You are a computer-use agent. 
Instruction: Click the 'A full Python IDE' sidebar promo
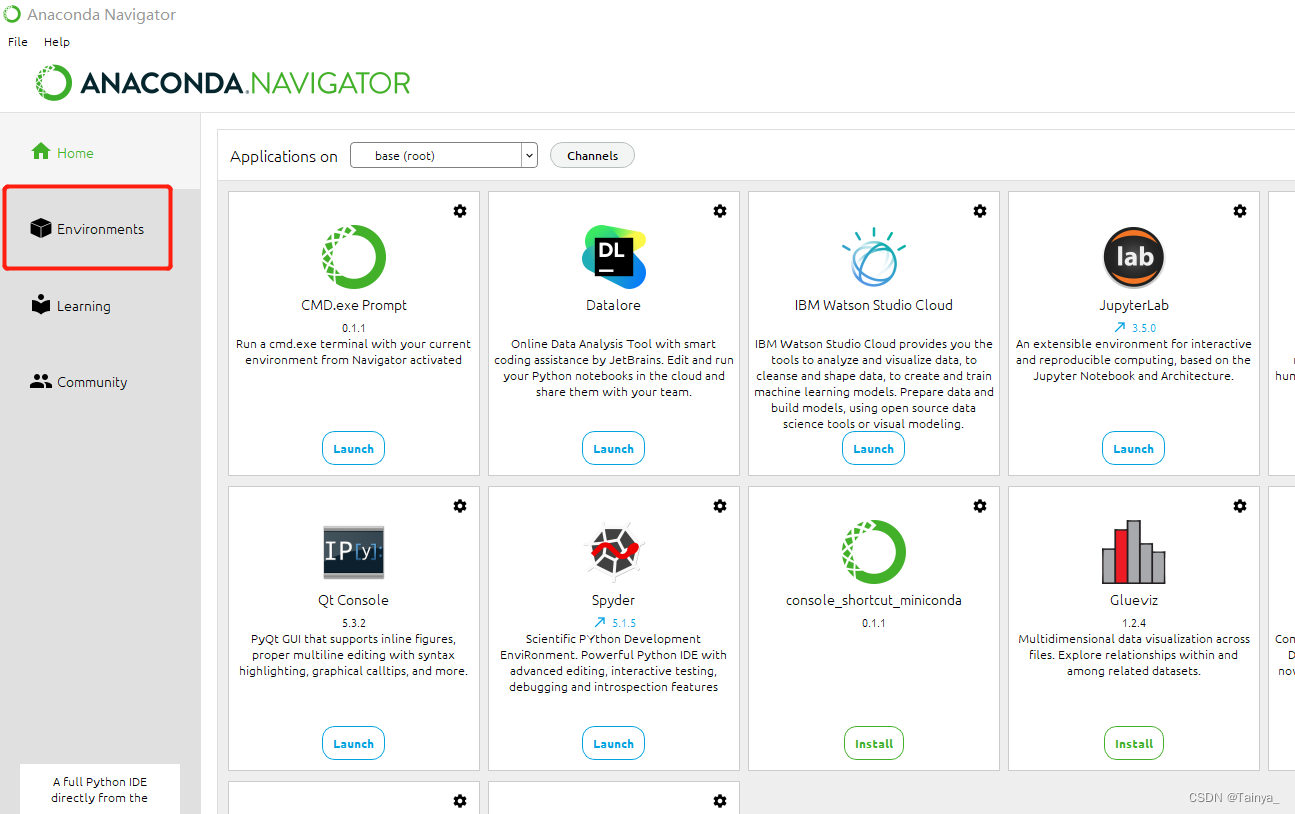click(100, 789)
